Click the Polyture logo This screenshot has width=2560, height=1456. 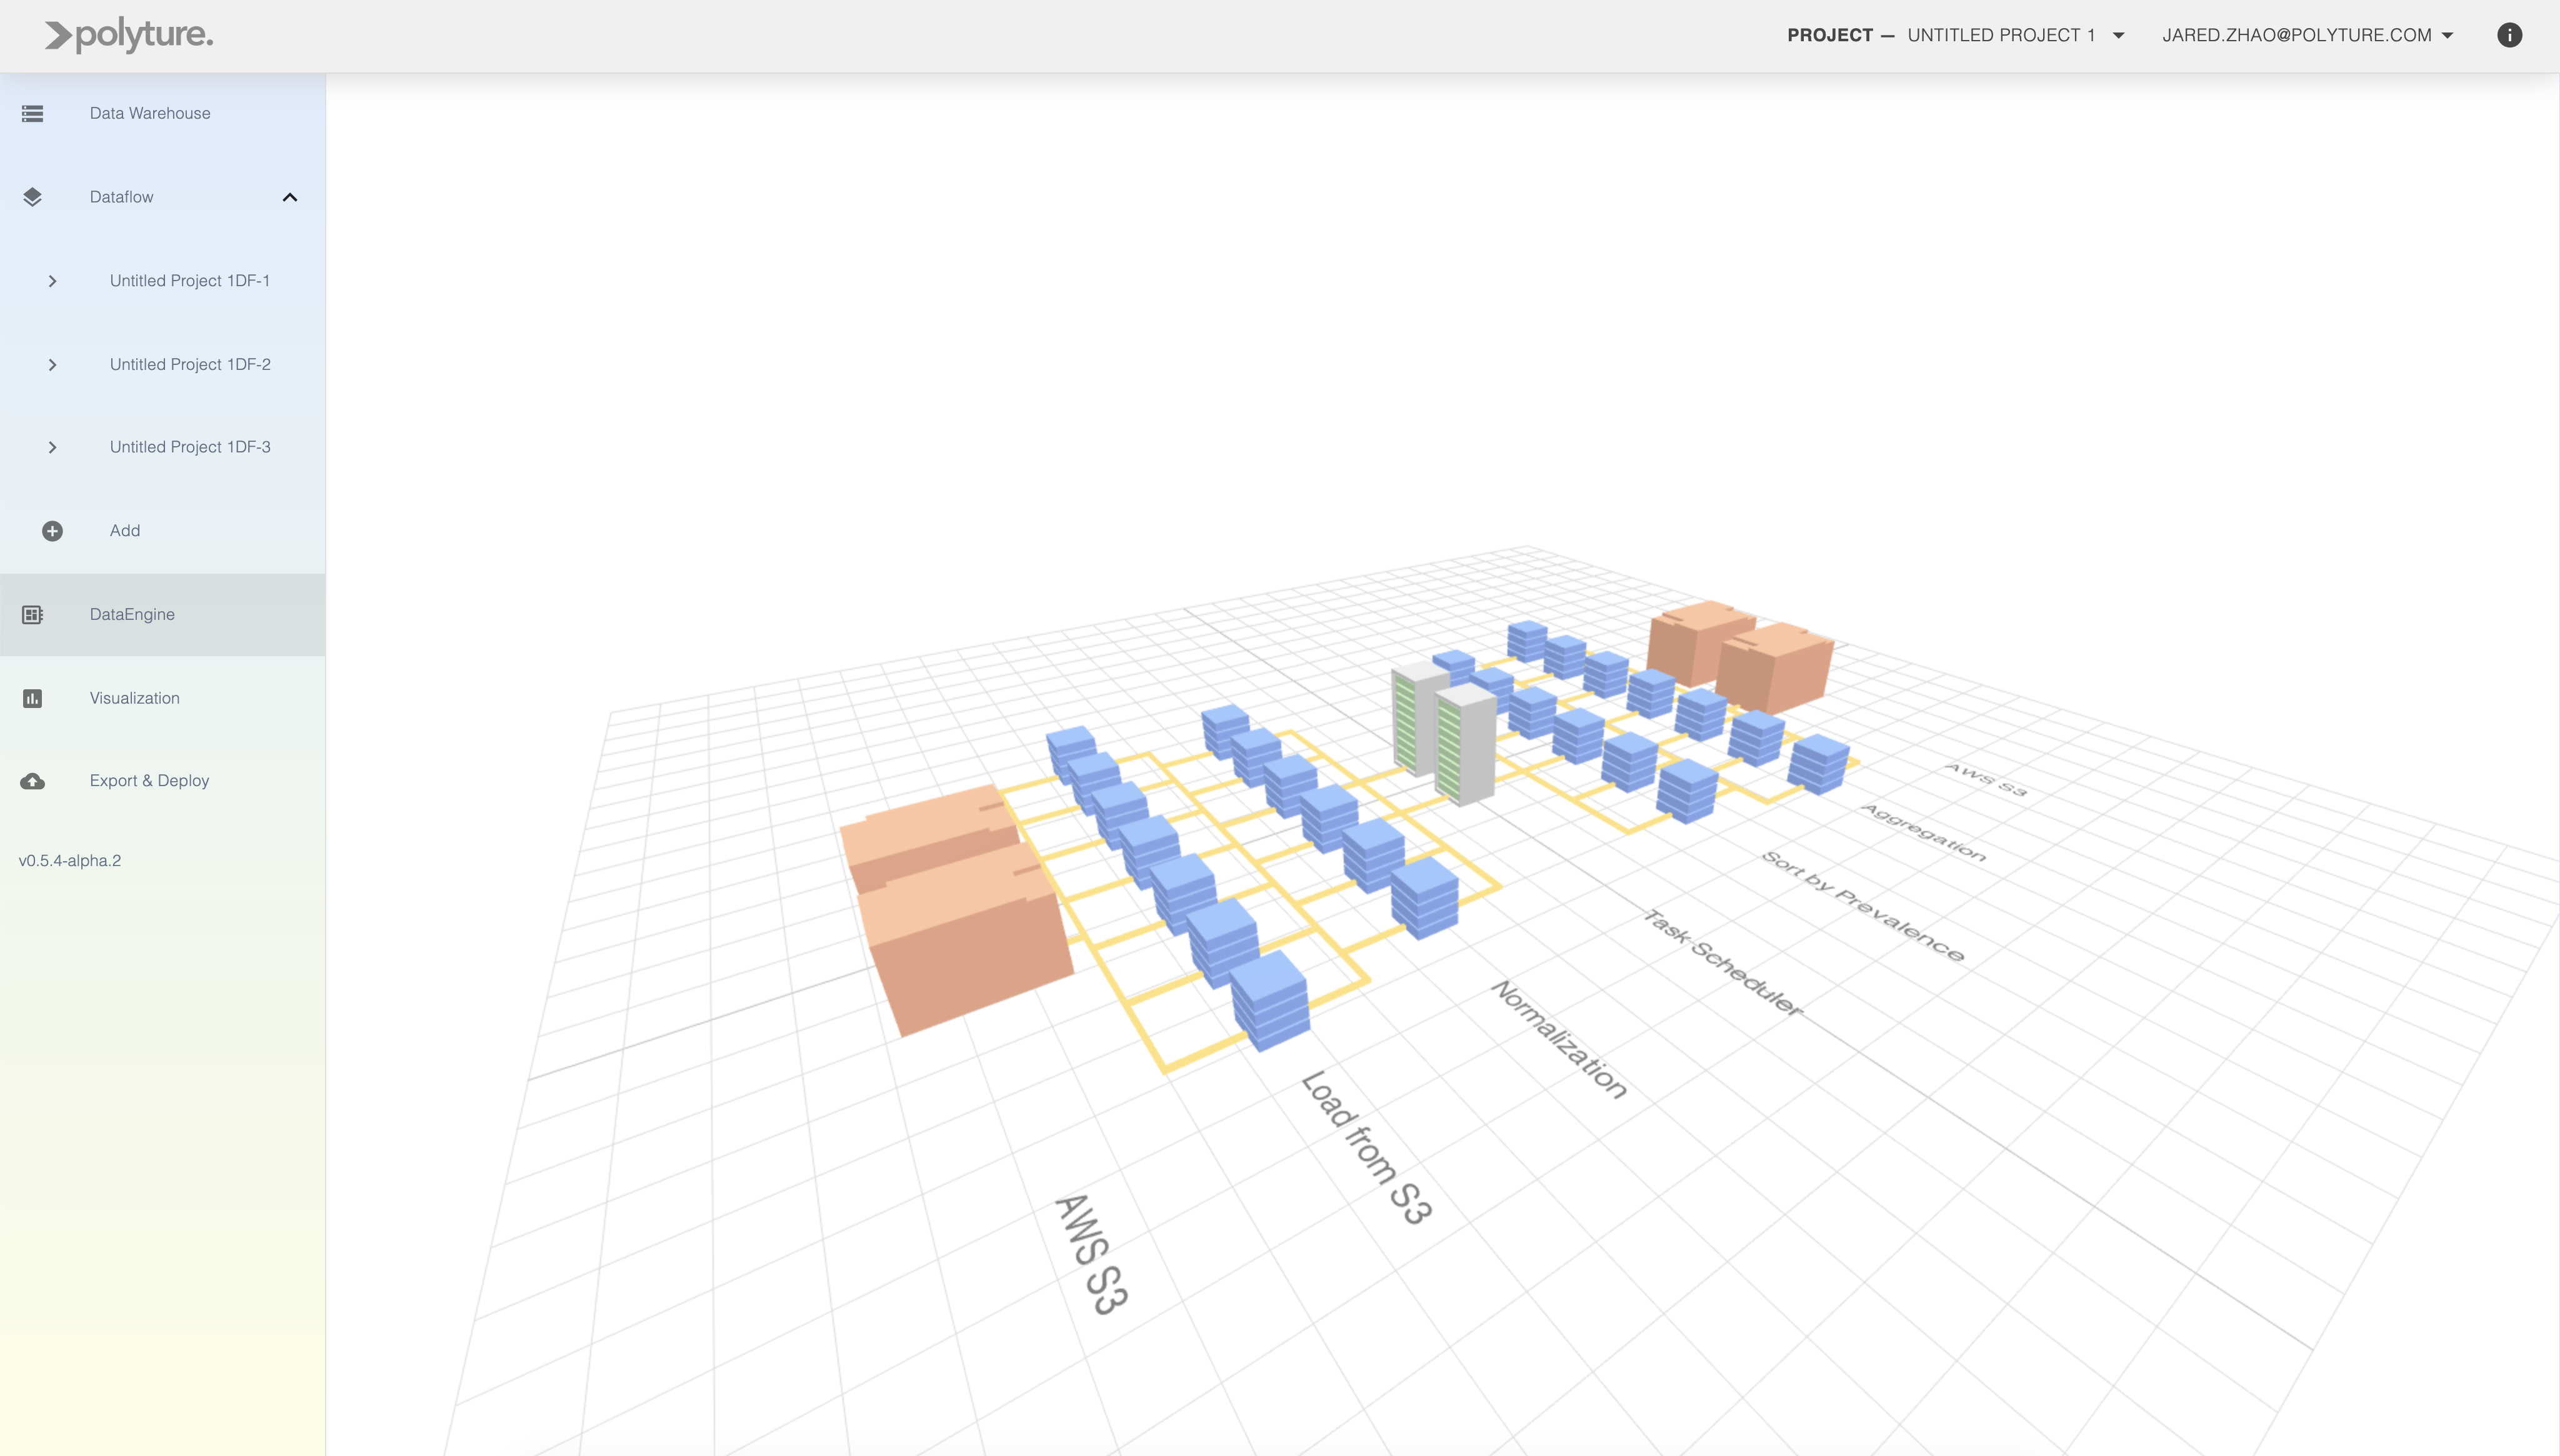pyautogui.click(x=128, y=35)
